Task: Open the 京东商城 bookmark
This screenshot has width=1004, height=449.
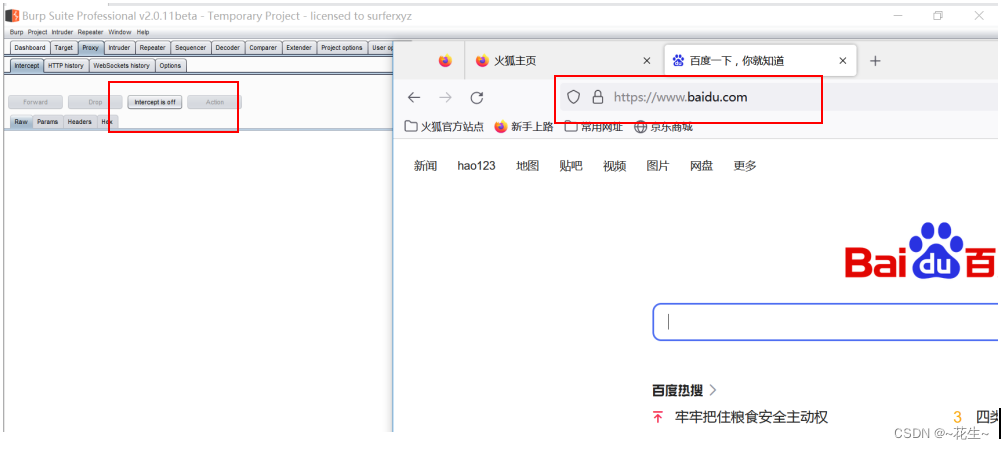Action: click(663, 127)
